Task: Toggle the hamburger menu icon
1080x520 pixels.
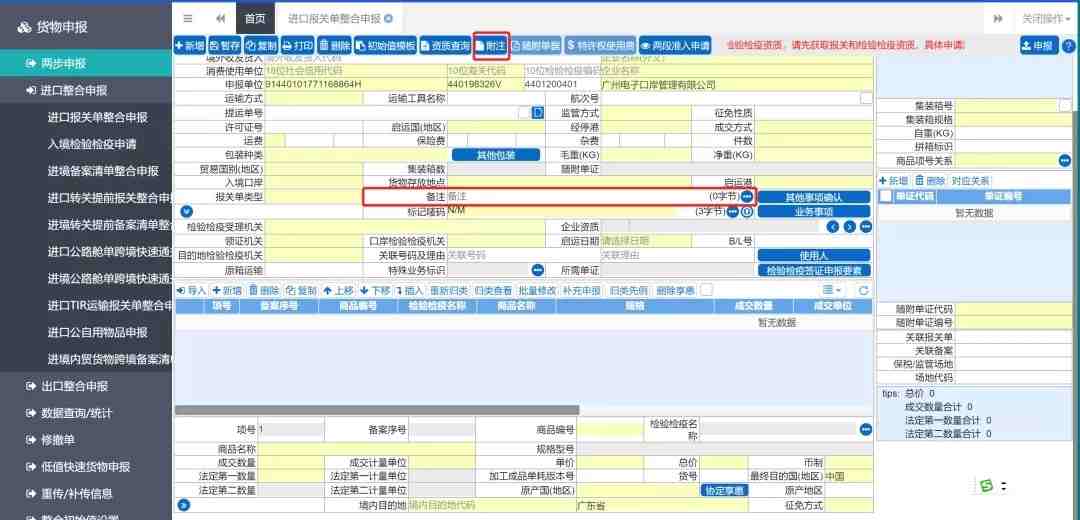Action: [188, 19]
